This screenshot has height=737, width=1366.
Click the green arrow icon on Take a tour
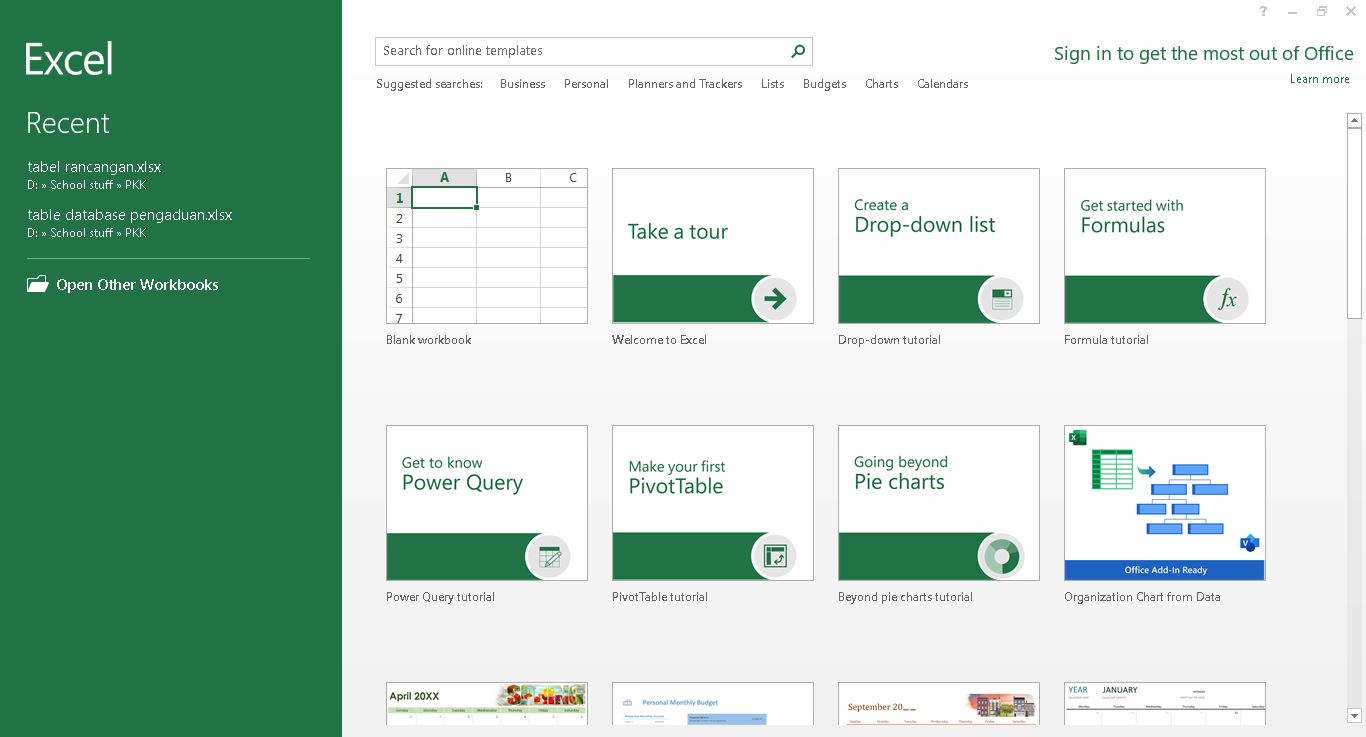(774, 298)
